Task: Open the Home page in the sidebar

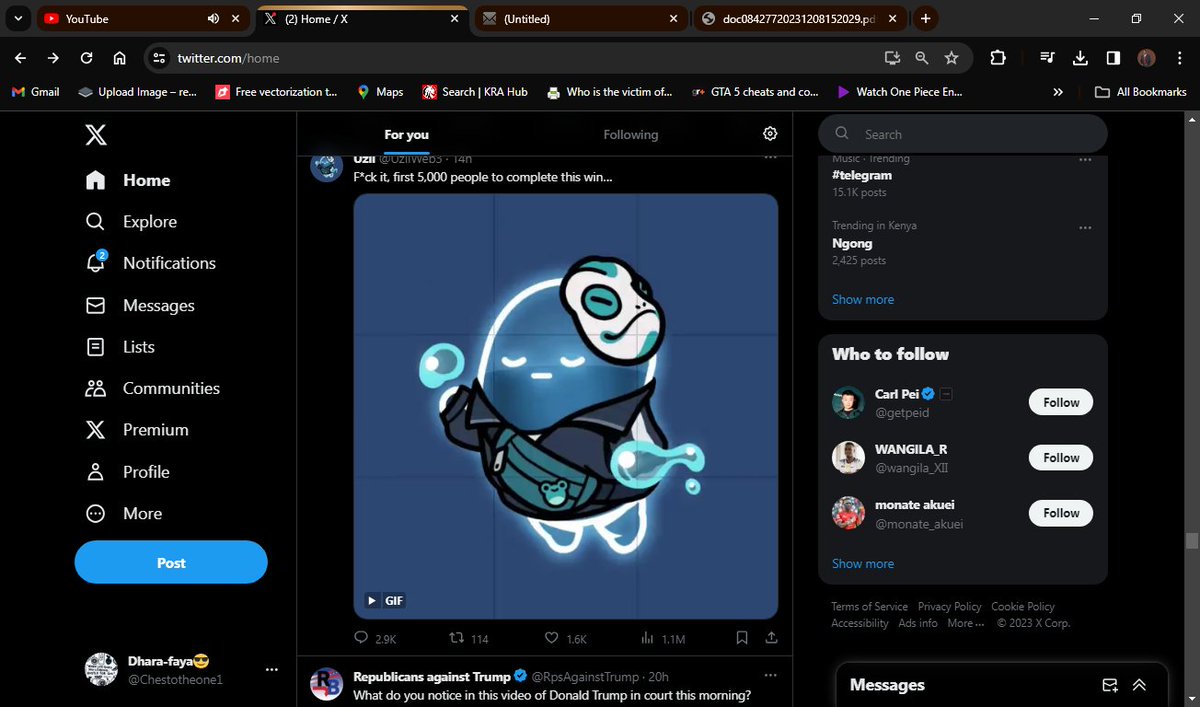Action: (x=128, y=180)
